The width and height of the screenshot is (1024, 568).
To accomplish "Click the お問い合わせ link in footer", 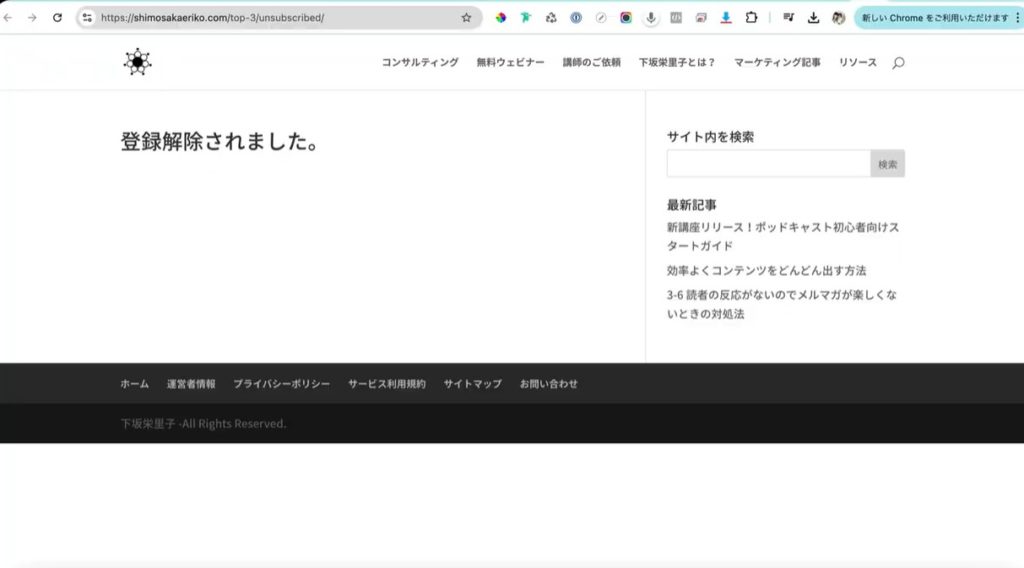I will (548, 384).
